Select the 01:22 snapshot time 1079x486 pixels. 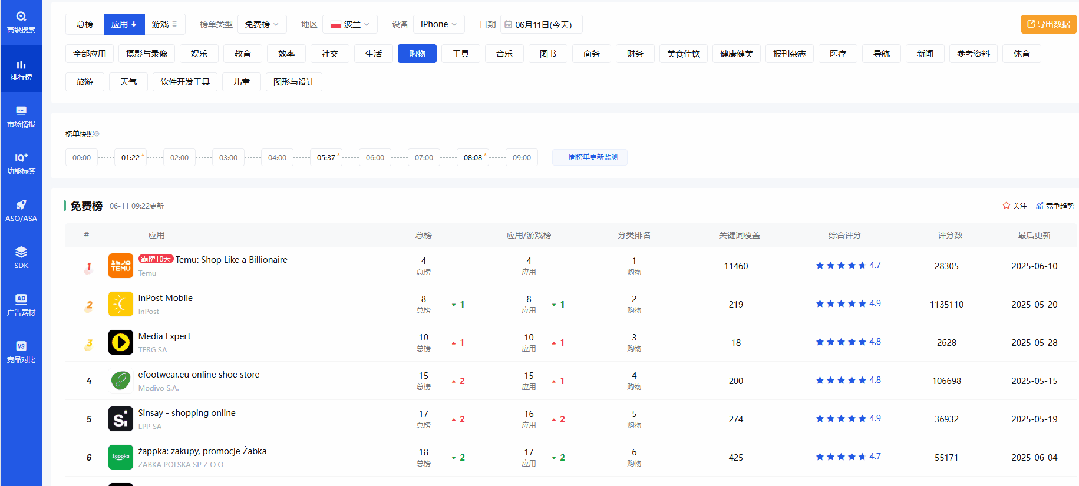131,158
